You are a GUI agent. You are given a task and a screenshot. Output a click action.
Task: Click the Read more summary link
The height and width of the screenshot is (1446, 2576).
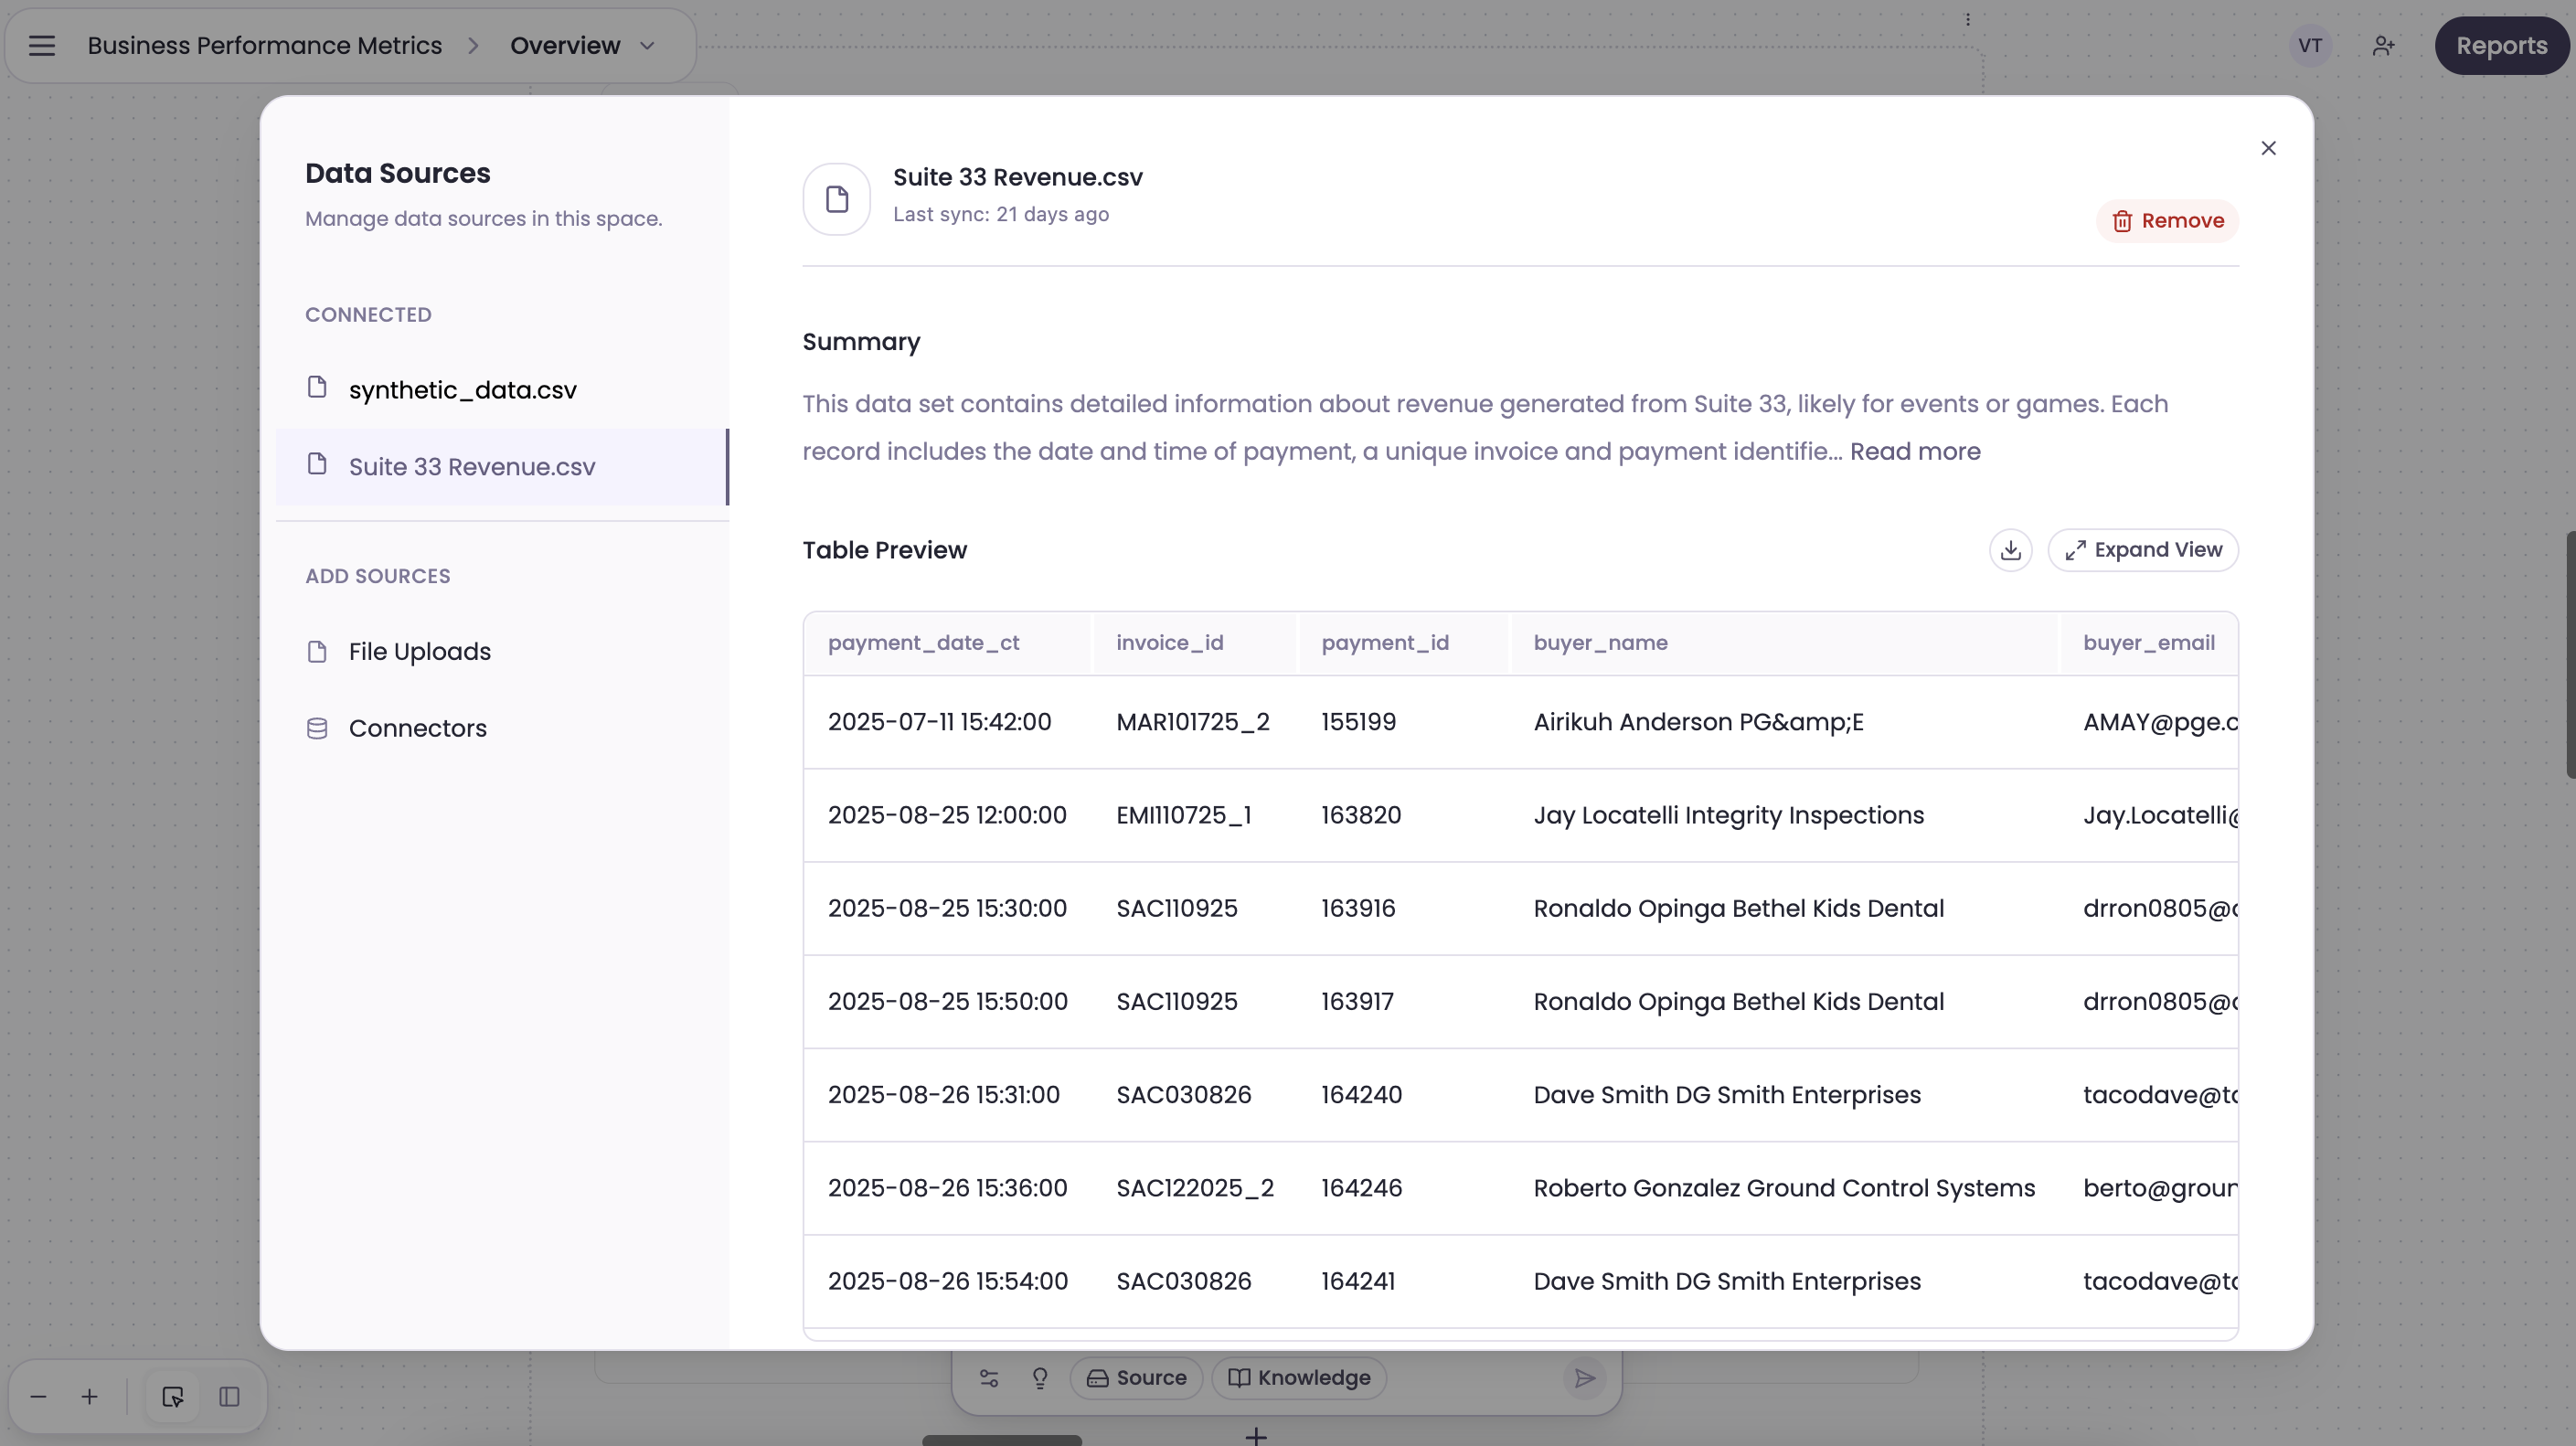point(1914,451)
